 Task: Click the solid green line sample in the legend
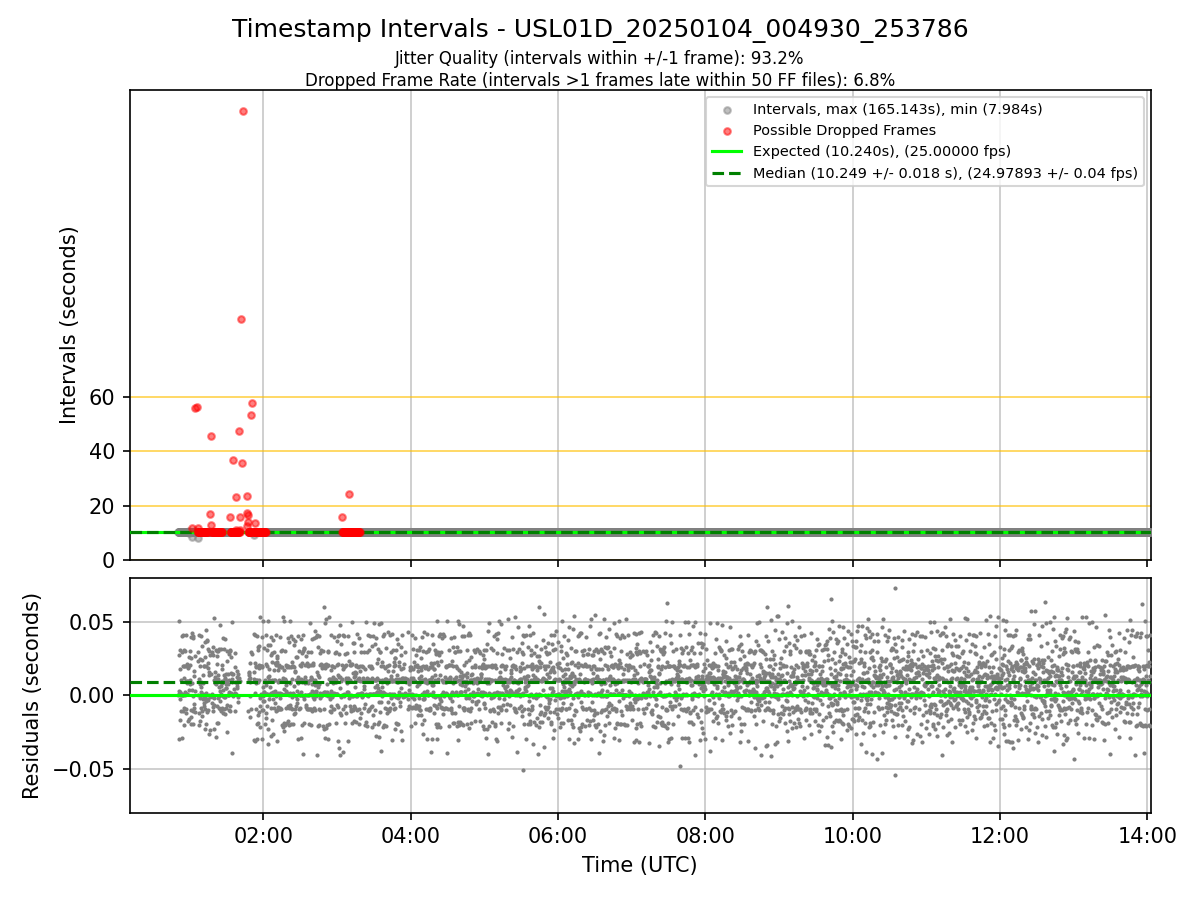727,152
